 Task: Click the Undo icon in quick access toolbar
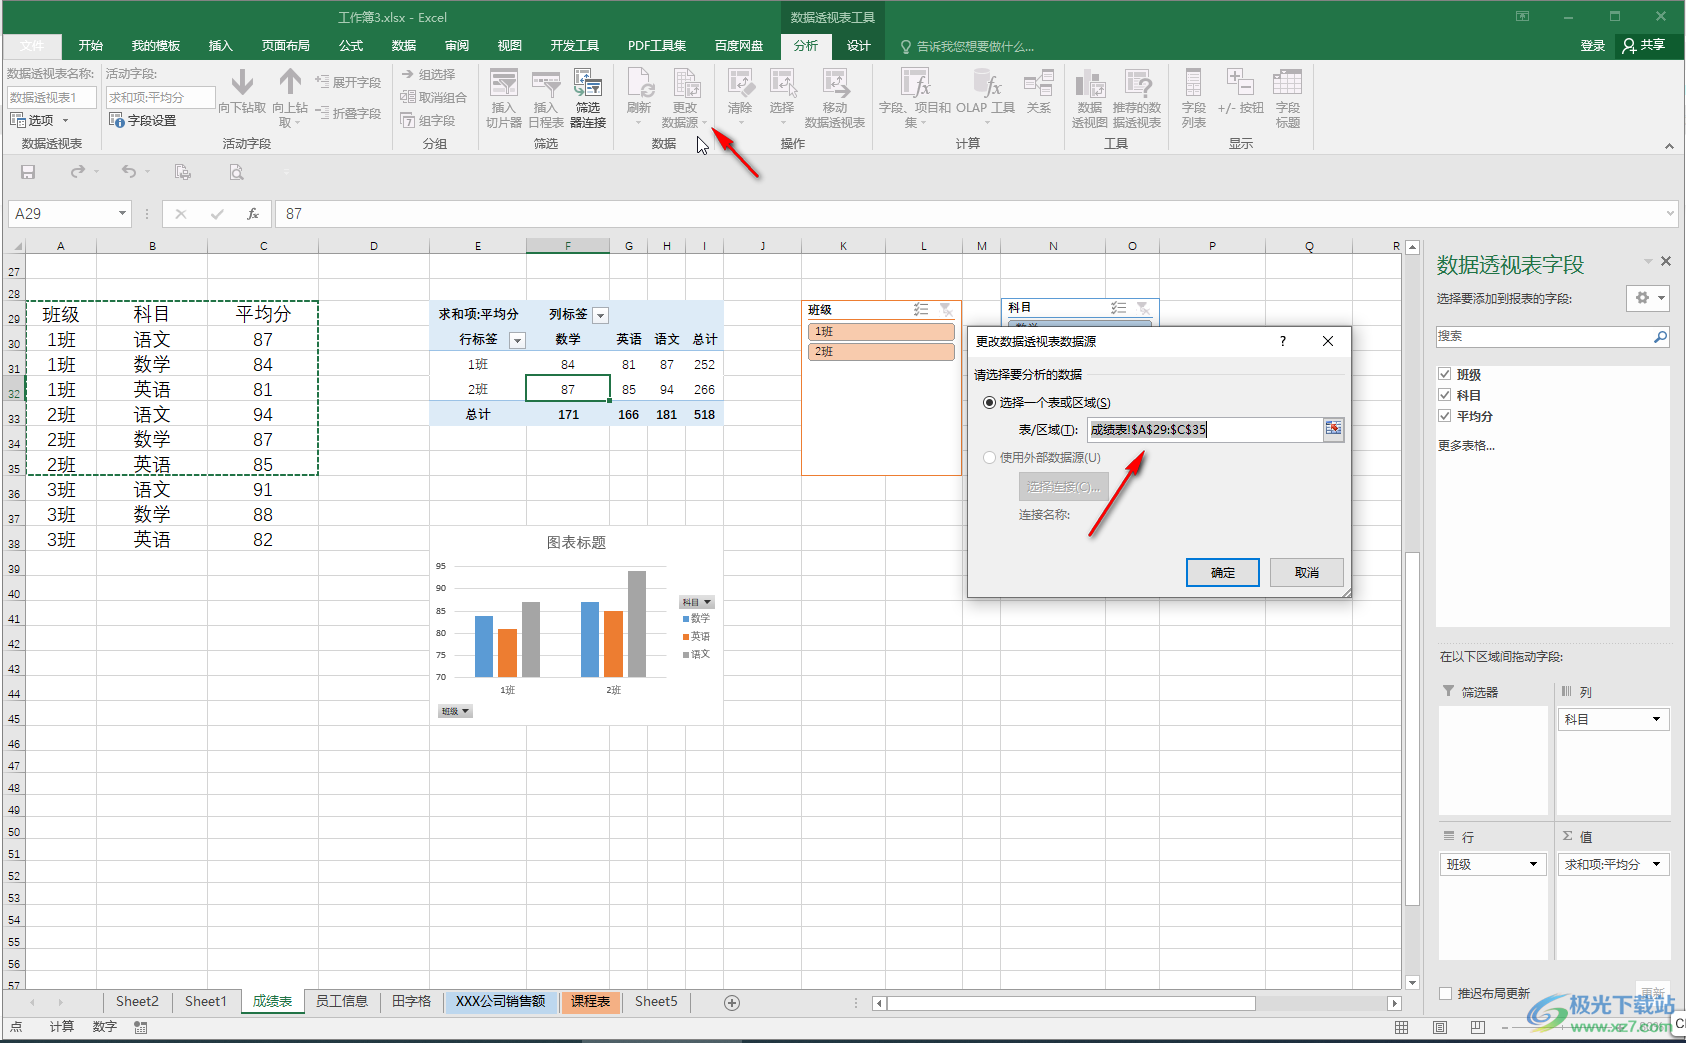129,172
